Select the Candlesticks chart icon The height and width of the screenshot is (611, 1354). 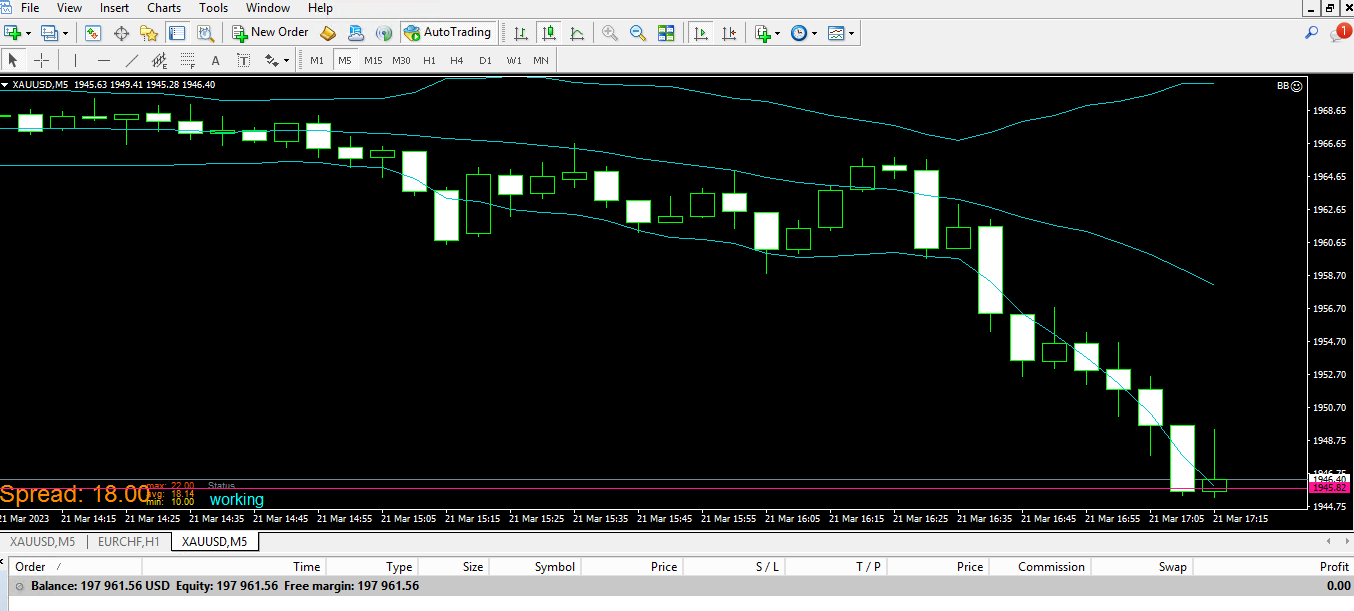[x=549, y=33]
